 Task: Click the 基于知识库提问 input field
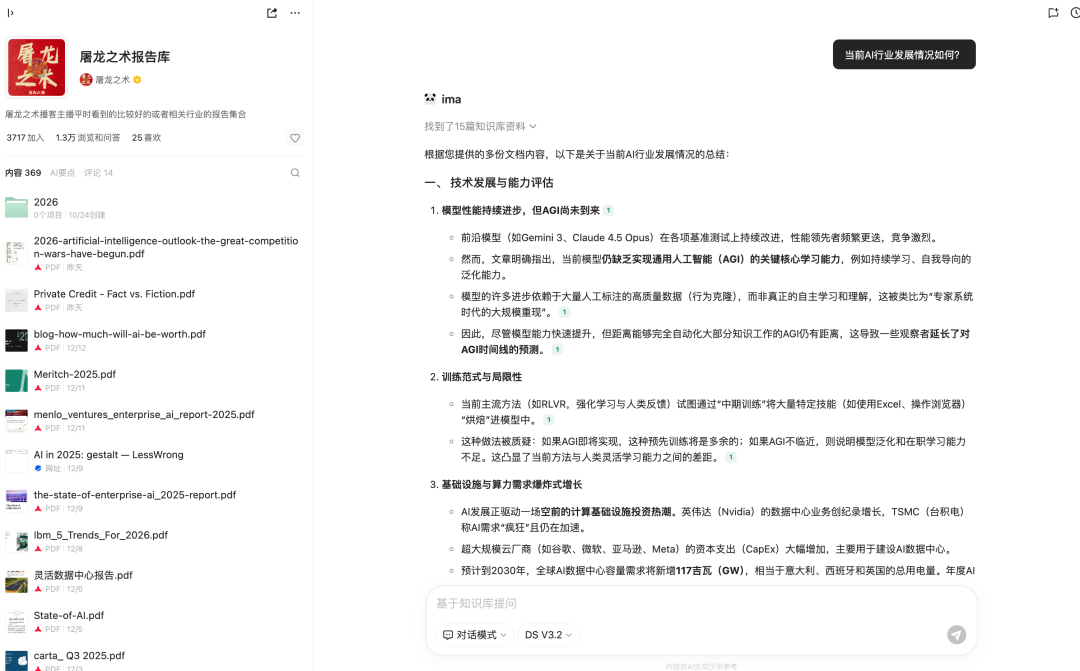[x=600, y=602]
